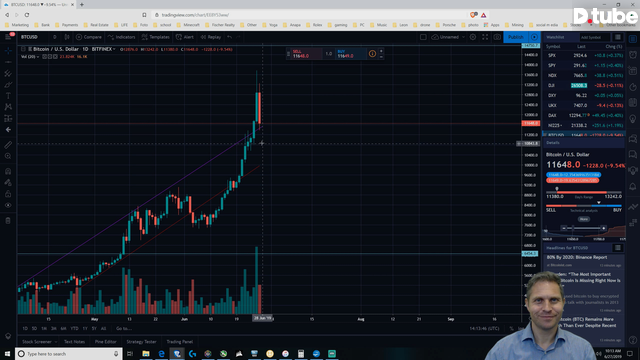The height and width of the screenshot is (360, 640).
Task: Open the Watchlist dropdown
Action: tap(556, 37)
